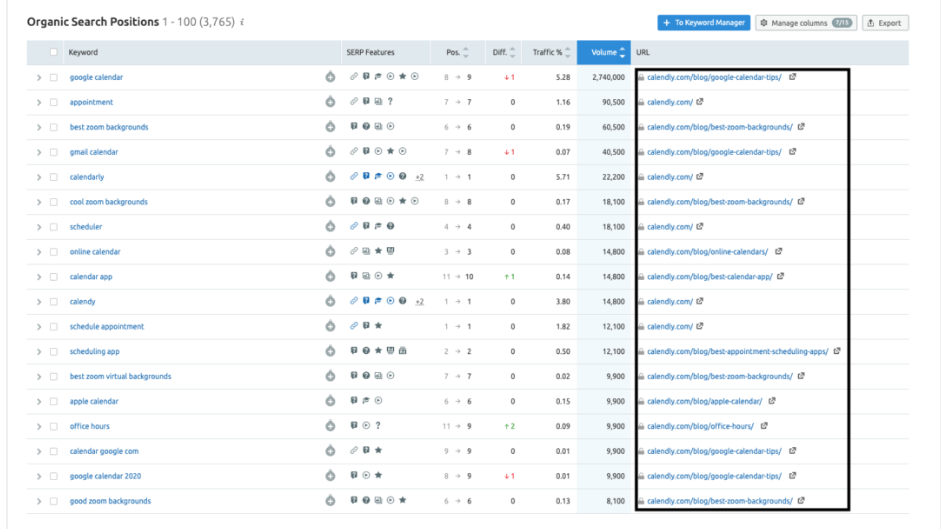Click the question mark SERP icon for appointment

point(390,102)
